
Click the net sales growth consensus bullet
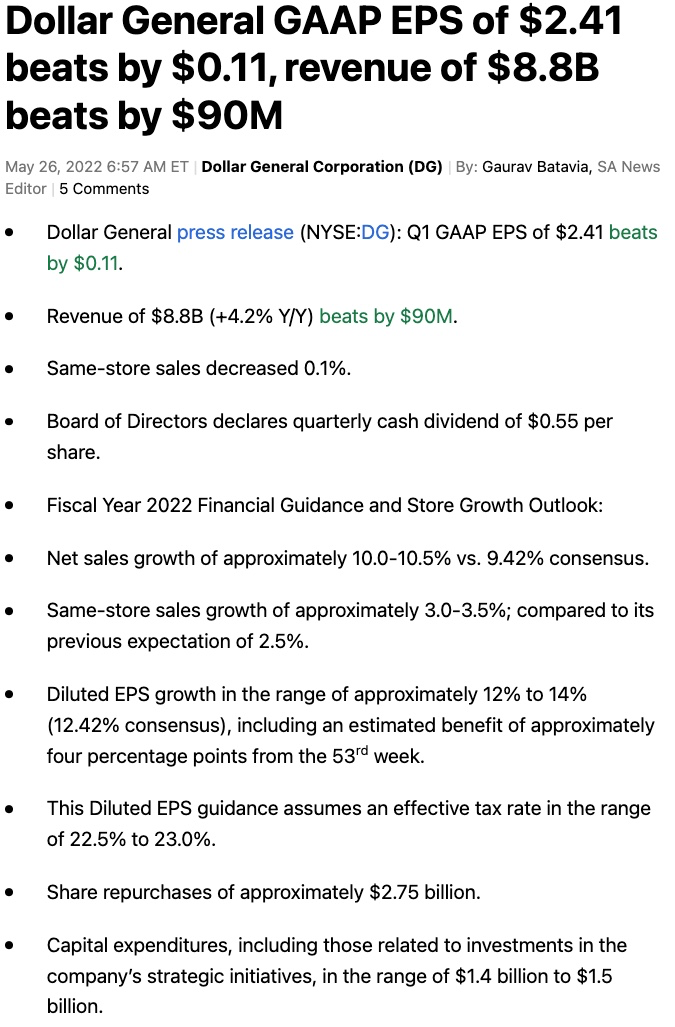click(x=348, y=558)
